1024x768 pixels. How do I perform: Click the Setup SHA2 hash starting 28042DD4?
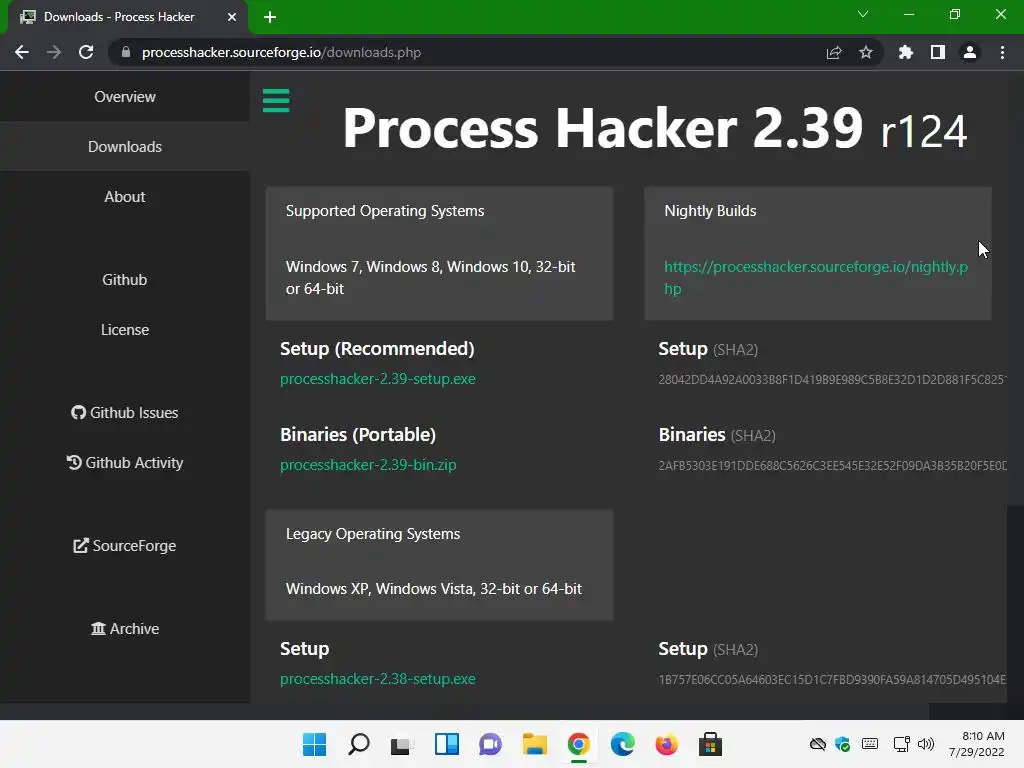[833, 379]
